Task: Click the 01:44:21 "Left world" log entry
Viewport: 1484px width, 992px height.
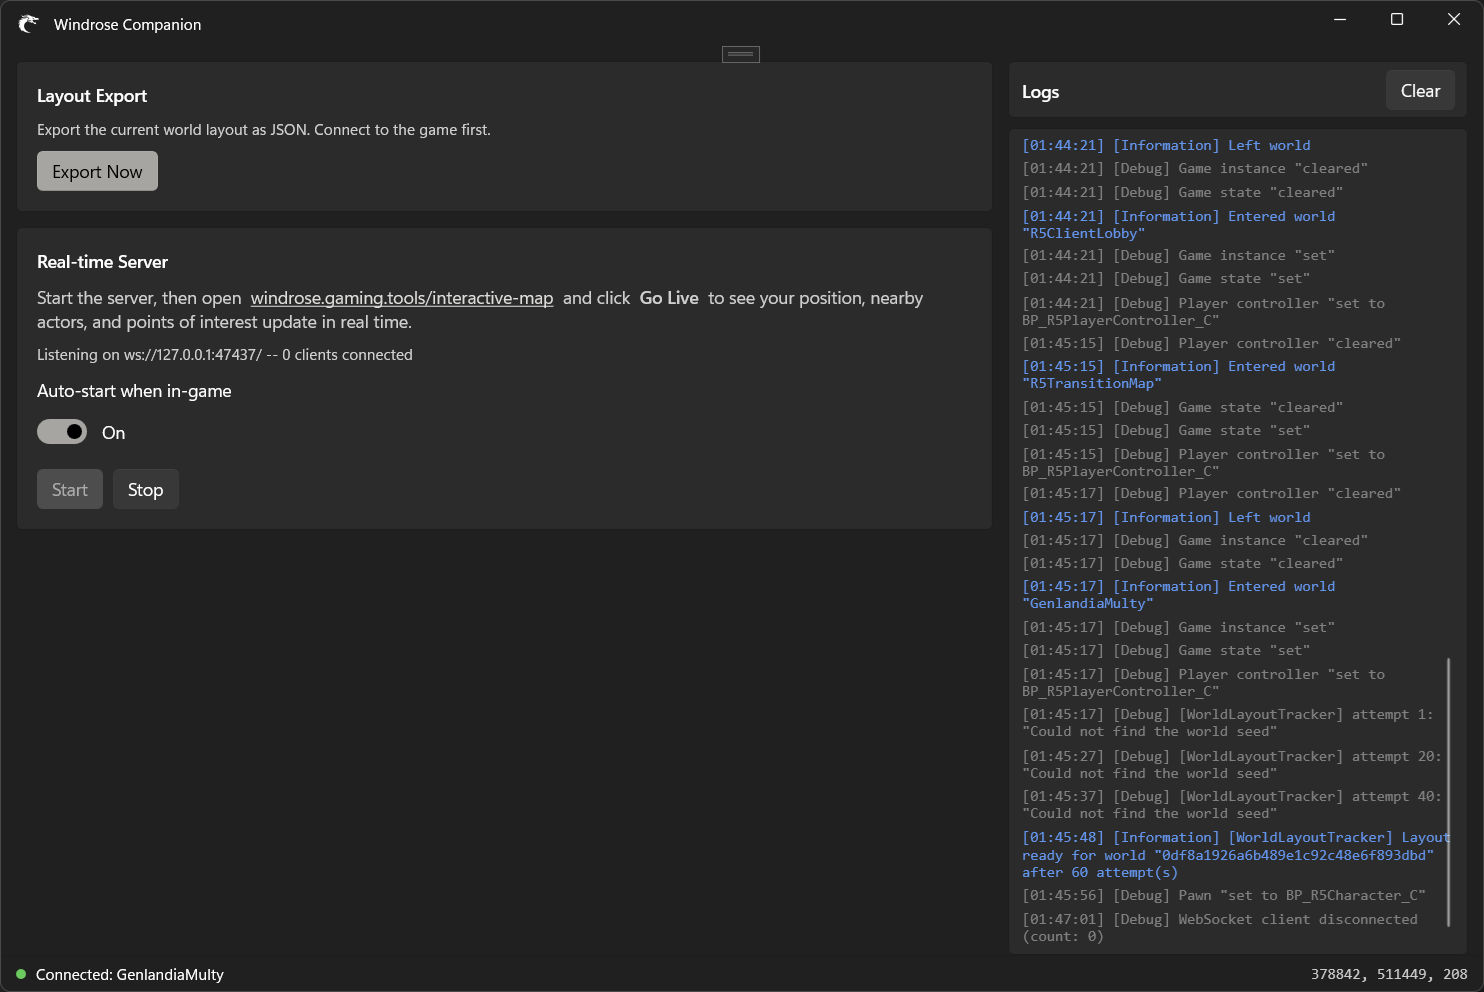Action: (x=1166, y=145)
